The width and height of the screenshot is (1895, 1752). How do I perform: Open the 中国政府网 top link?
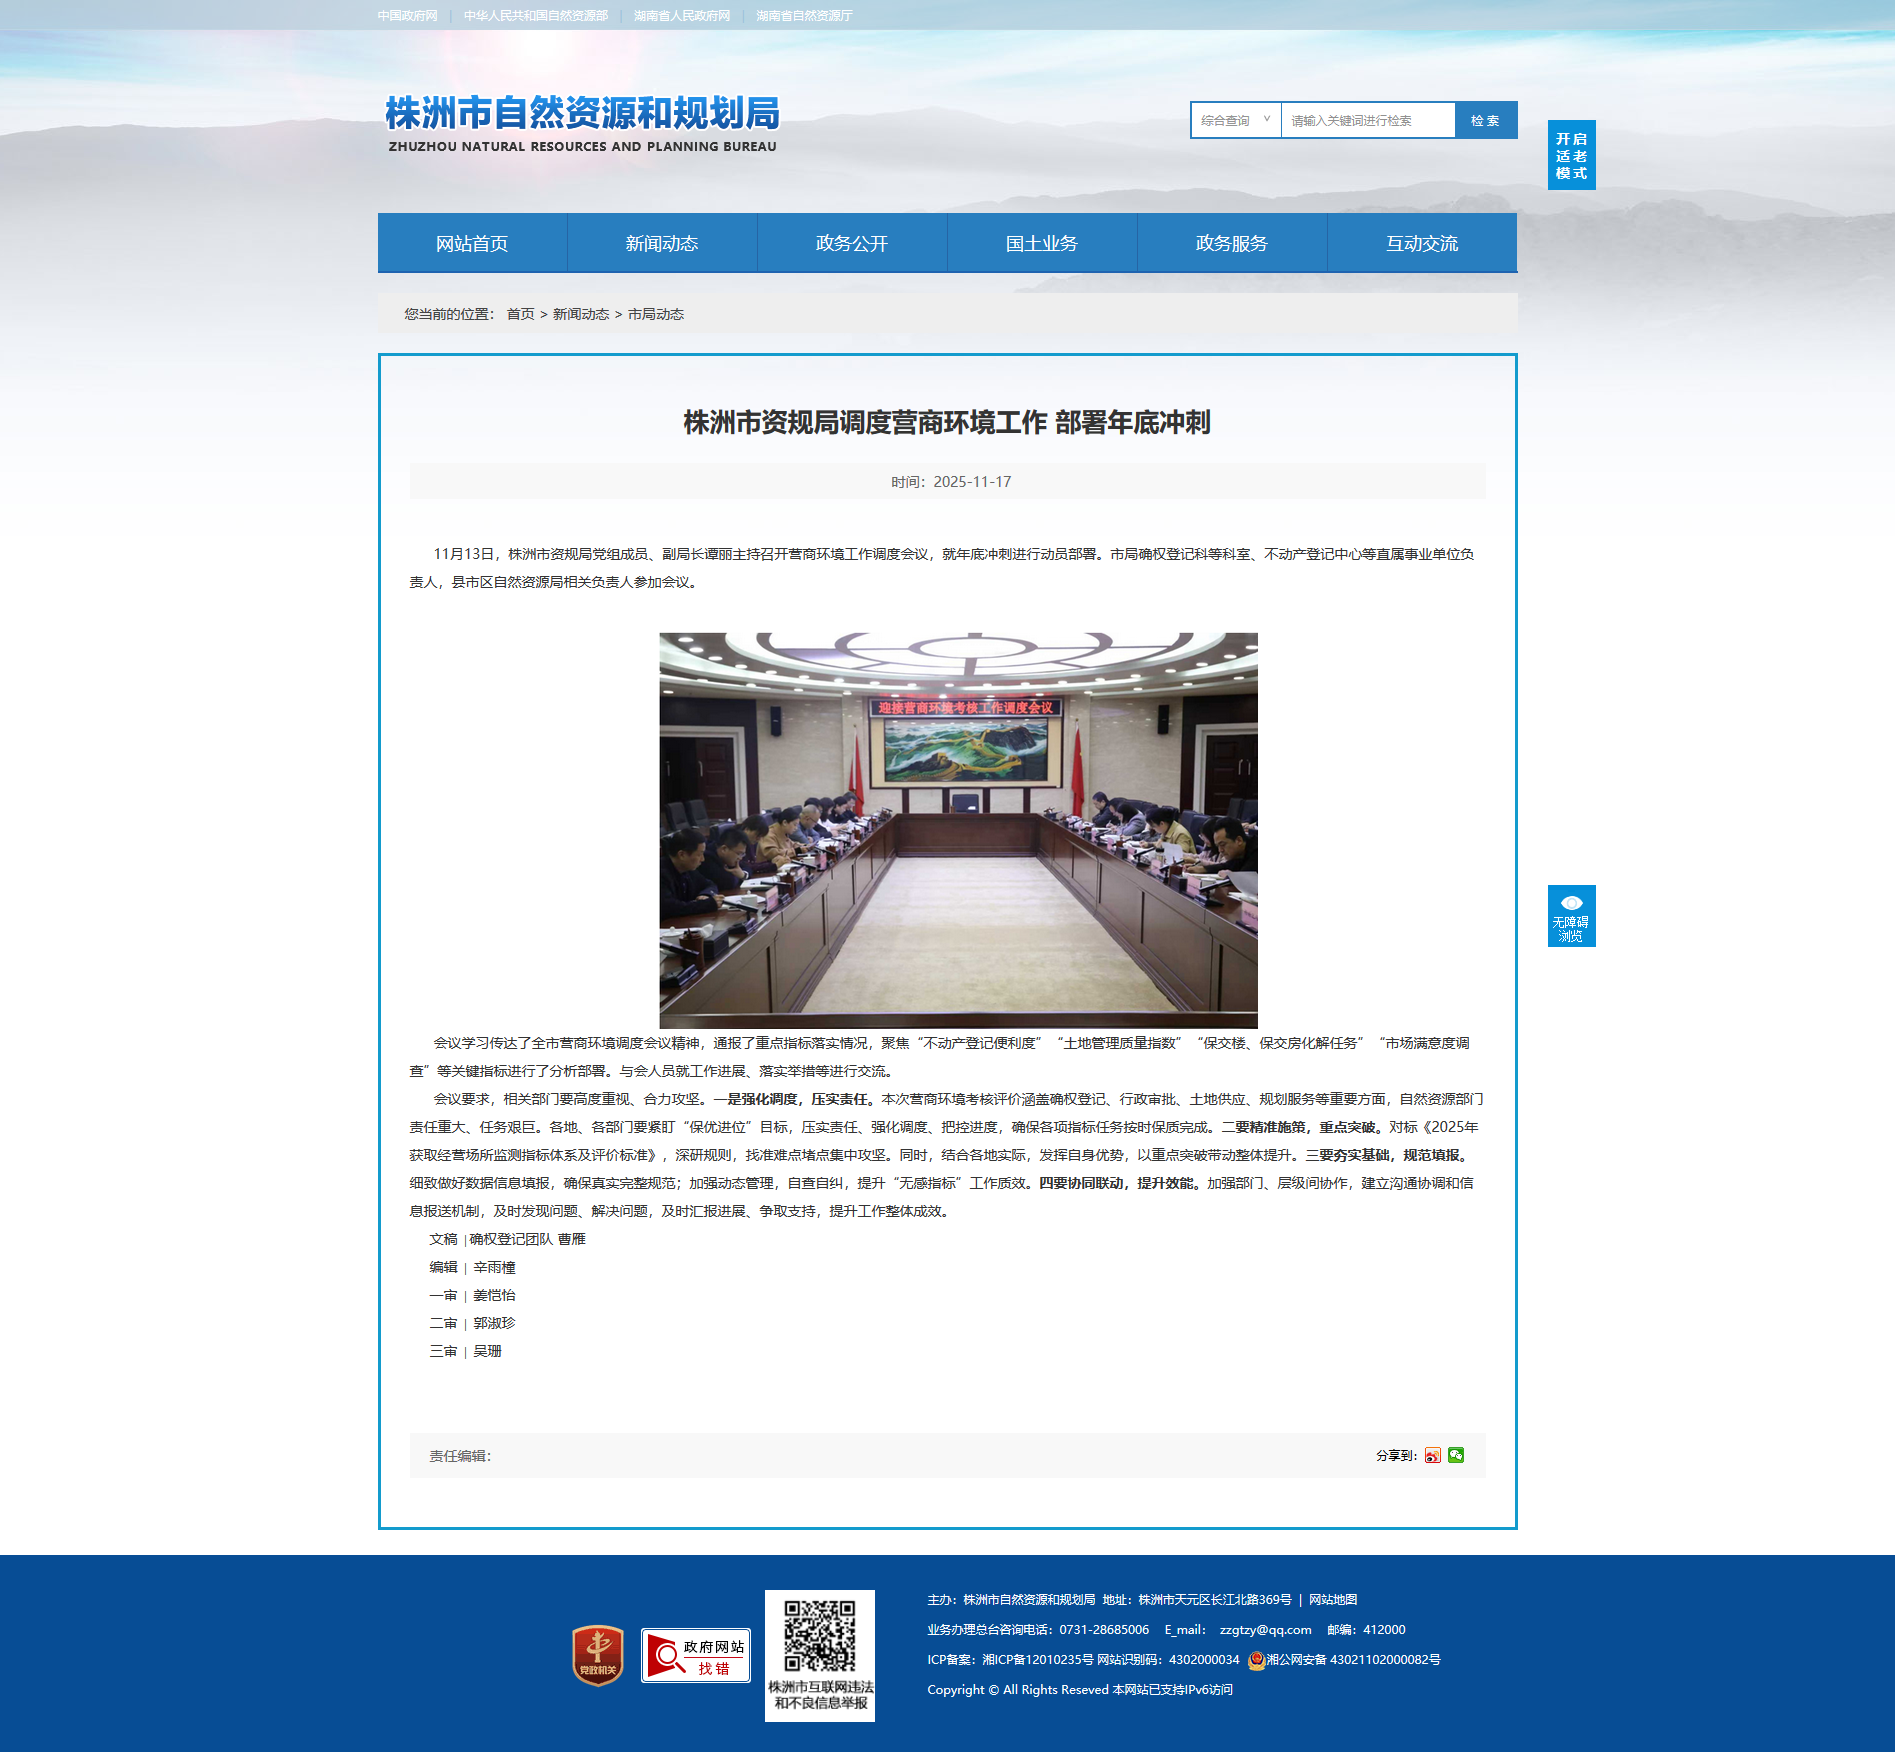[408, 16]
